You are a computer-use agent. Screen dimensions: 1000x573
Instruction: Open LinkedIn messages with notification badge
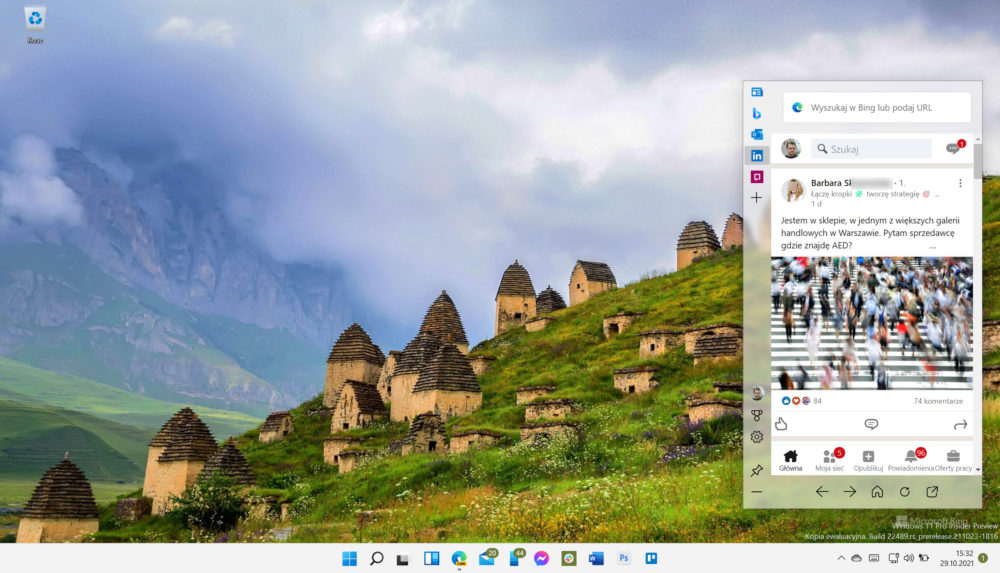[x=954, y=147]
